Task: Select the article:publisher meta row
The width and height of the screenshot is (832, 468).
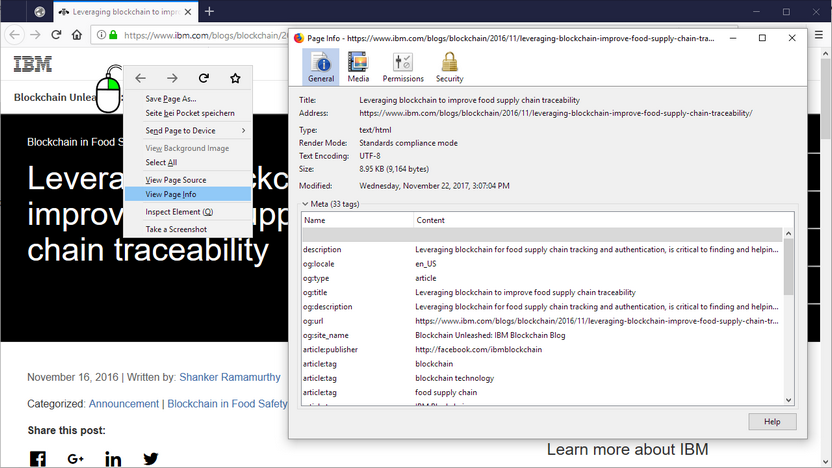Action: [542, 350]
